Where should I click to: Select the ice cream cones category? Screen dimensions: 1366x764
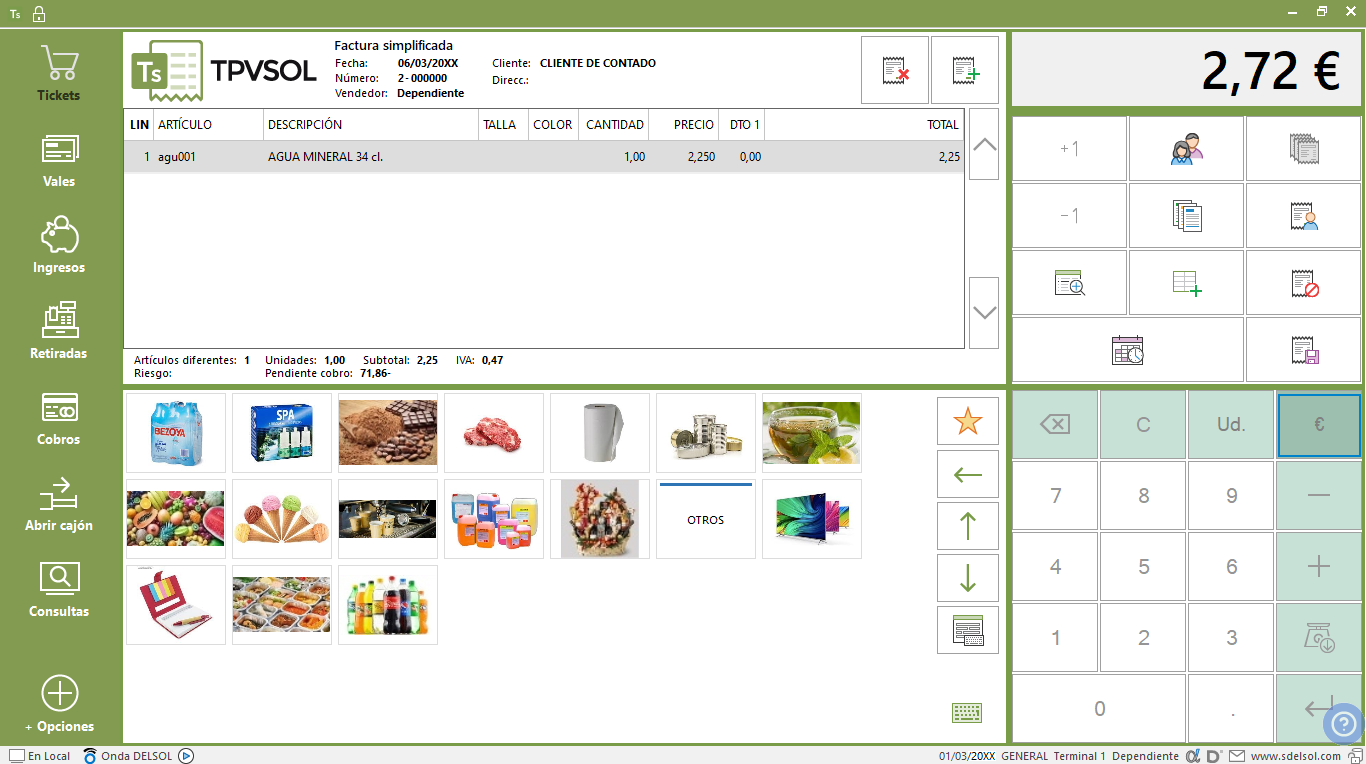(x=282, y=519)
